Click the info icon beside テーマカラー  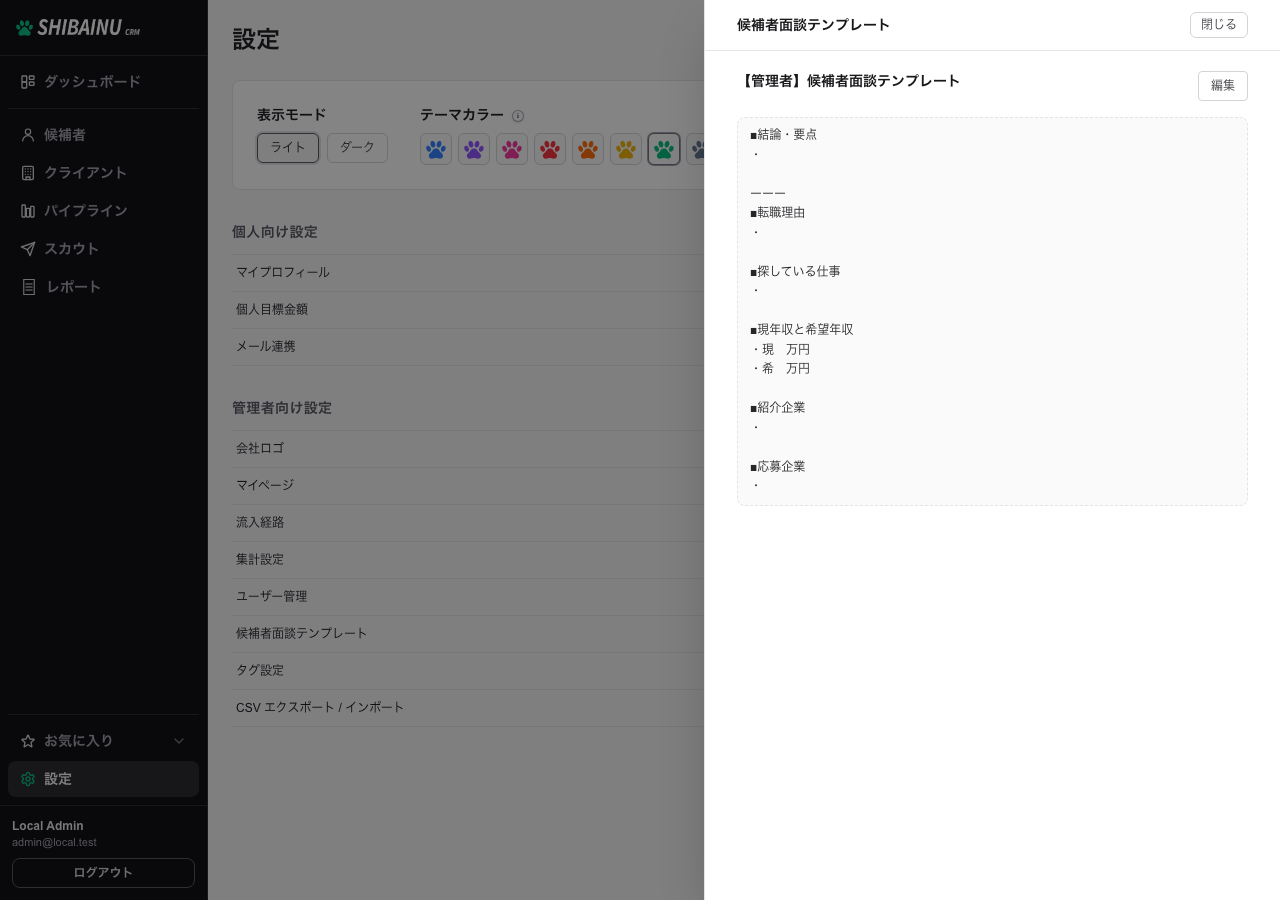point(518,116)
